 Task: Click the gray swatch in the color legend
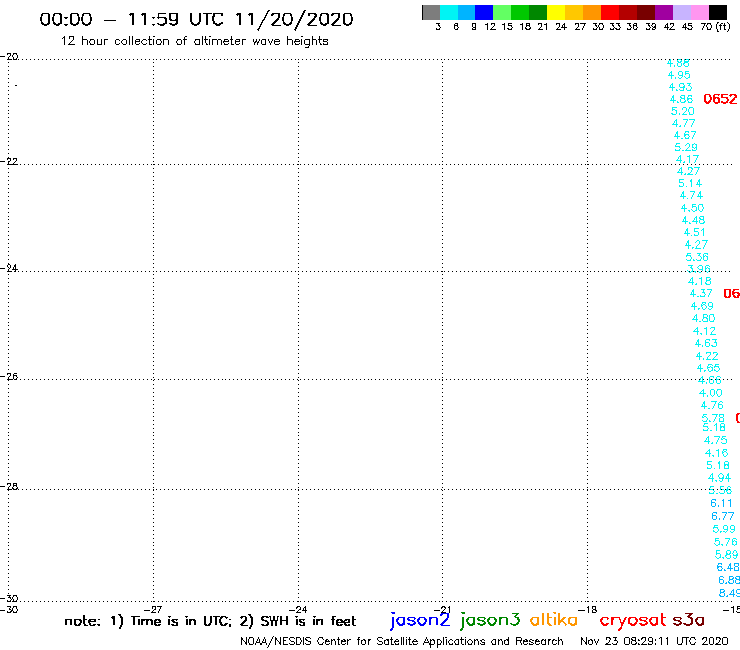(431, 12)
